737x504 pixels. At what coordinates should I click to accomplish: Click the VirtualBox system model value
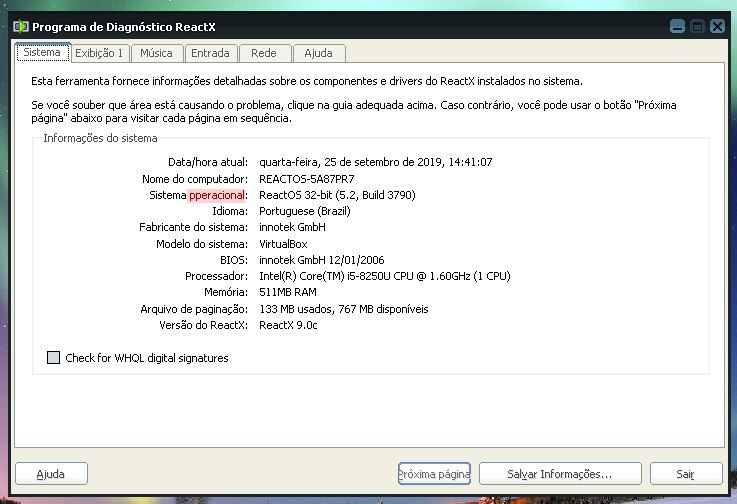coord(283,244)
